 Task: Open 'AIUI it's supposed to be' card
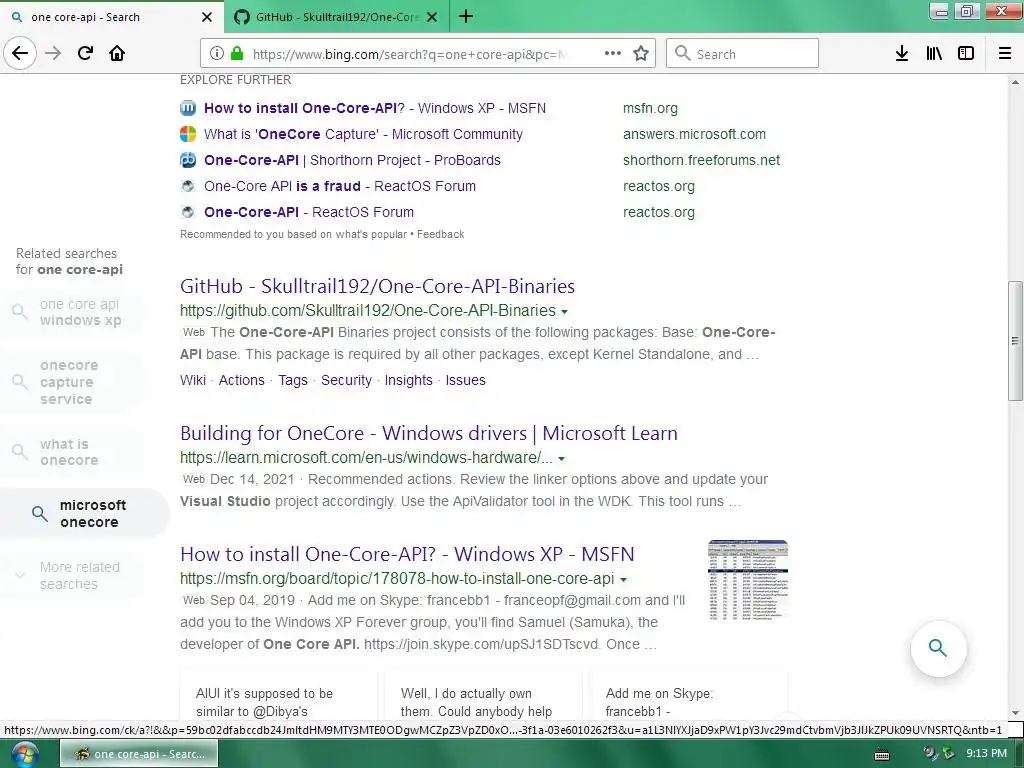[x=278, y=694]
